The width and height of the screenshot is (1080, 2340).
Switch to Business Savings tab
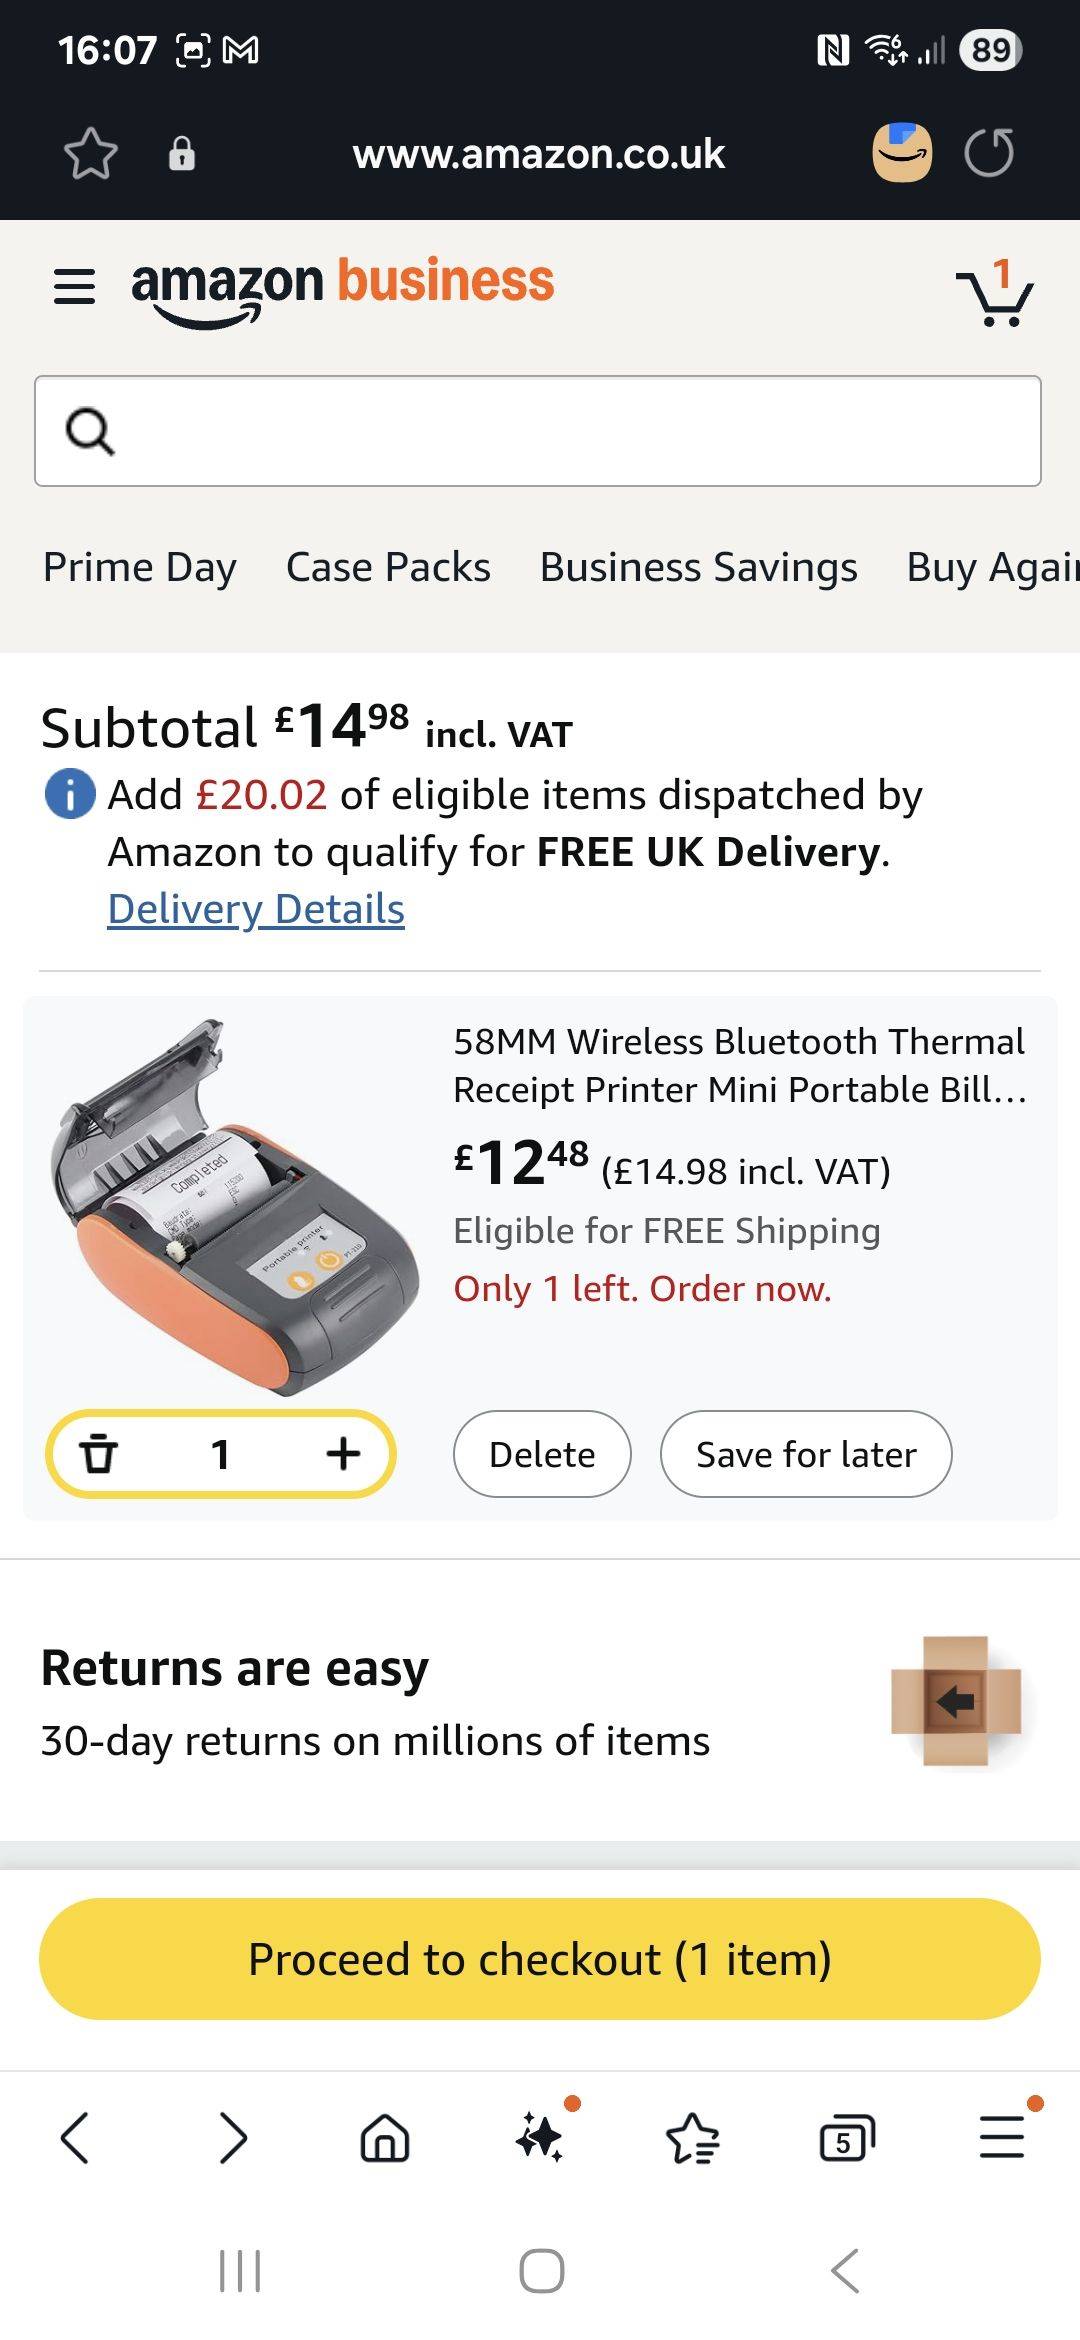click(x=698, y=567)
